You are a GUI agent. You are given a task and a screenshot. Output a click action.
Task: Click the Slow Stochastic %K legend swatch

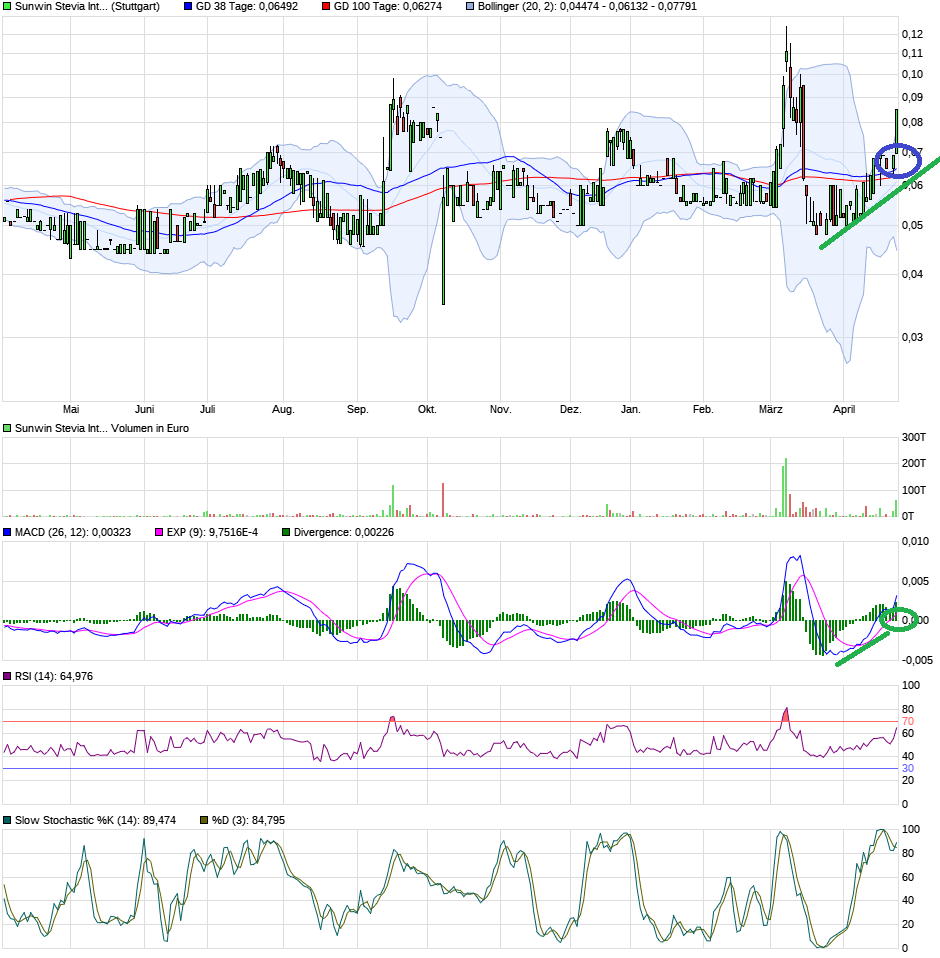click(7, 821)
